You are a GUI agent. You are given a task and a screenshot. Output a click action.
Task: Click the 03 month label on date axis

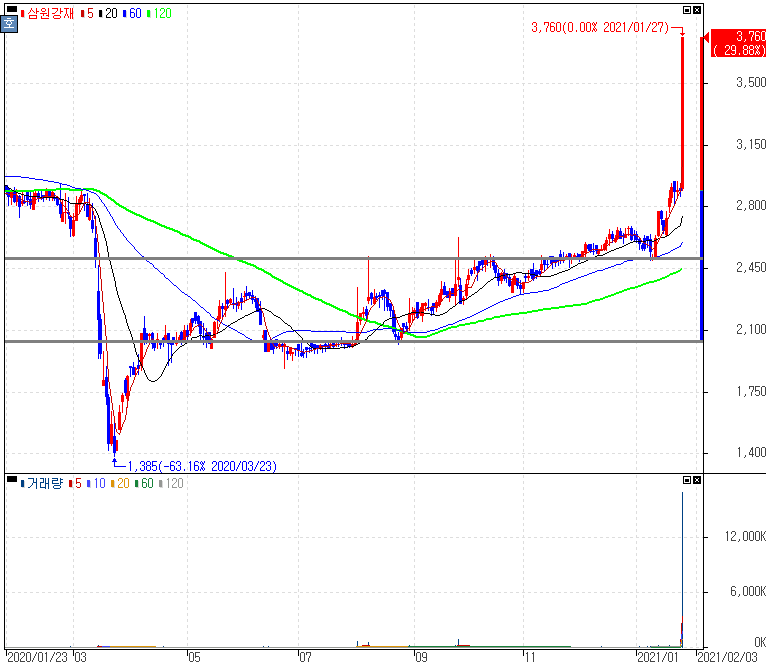pos(81,658)
